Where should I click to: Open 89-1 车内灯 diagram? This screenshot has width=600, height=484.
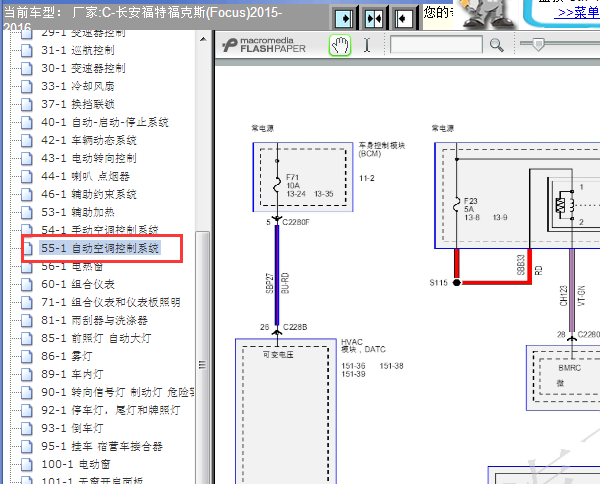coord(72,374)
